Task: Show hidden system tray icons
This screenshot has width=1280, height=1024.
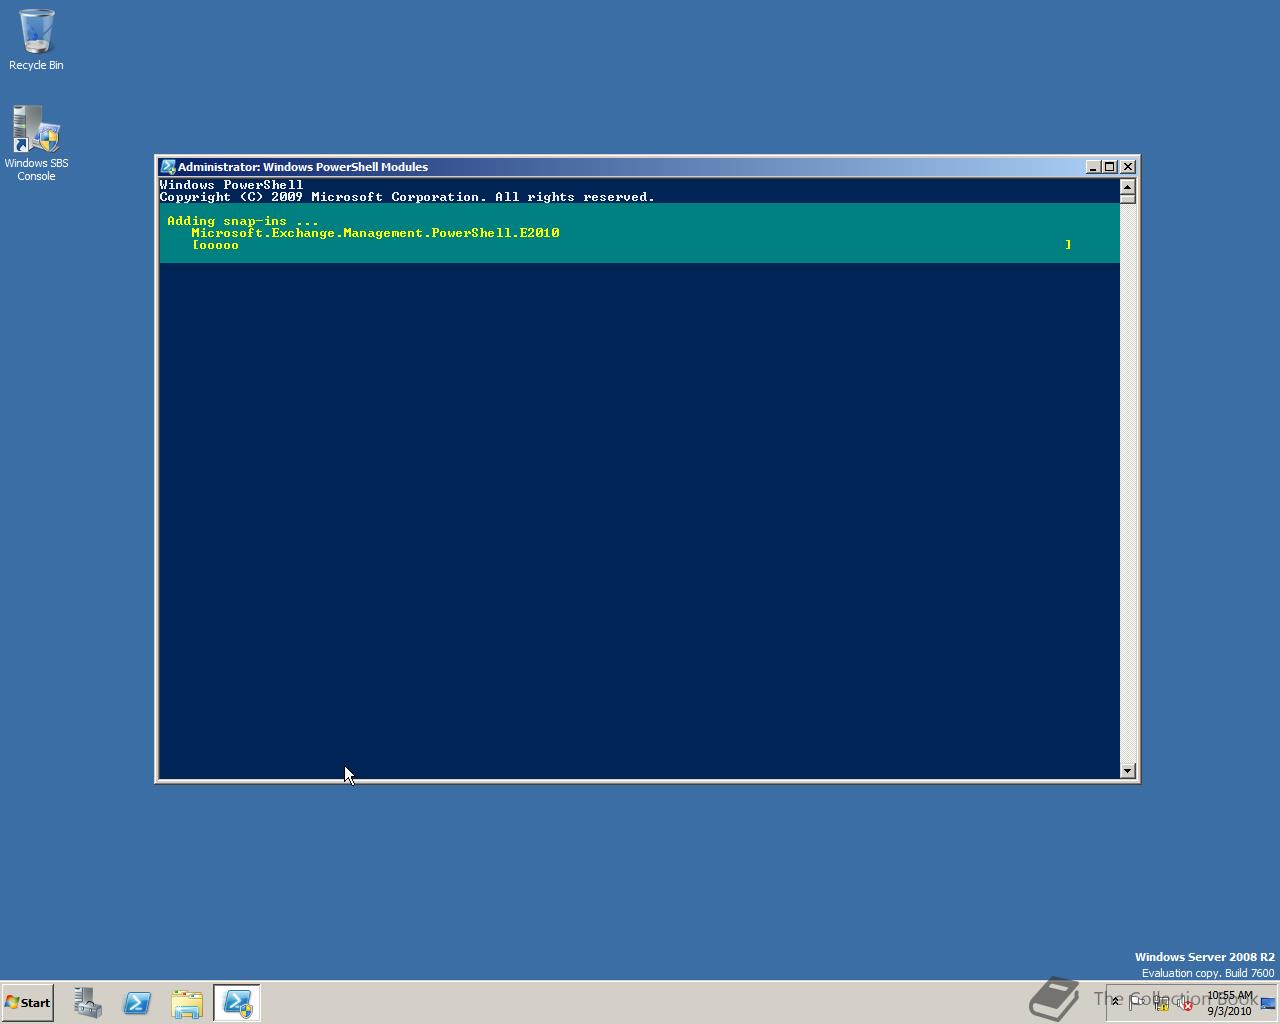Action: (x=1116, y=1002)
